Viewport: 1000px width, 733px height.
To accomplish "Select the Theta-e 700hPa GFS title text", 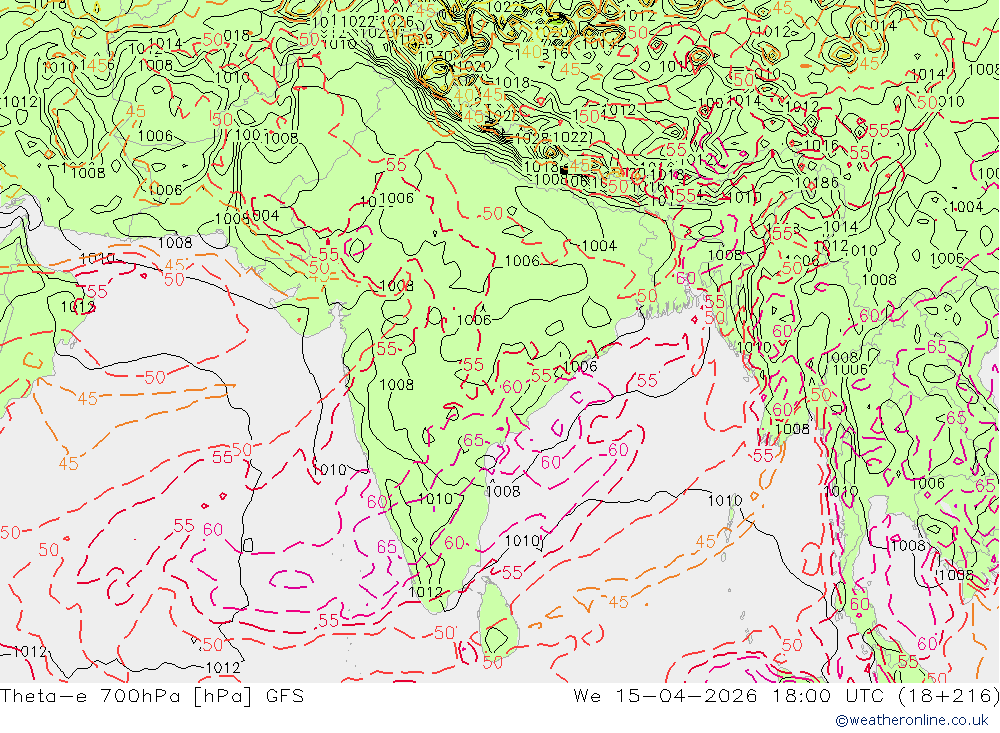I will [152, 695].
